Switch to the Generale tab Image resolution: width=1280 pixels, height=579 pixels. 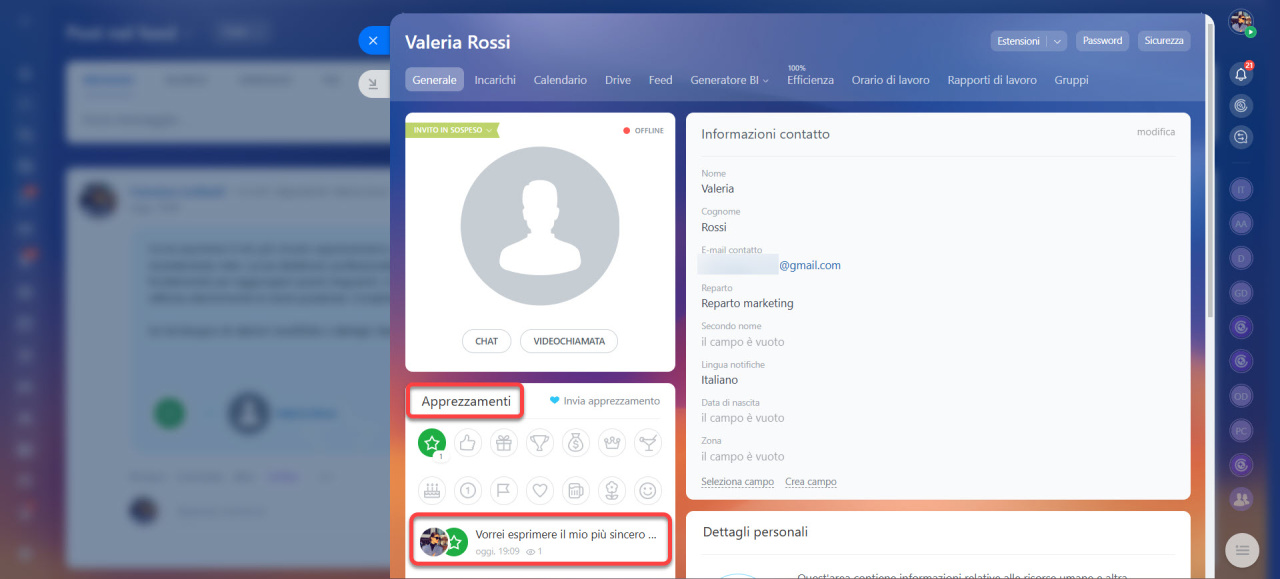coord(434,80)
